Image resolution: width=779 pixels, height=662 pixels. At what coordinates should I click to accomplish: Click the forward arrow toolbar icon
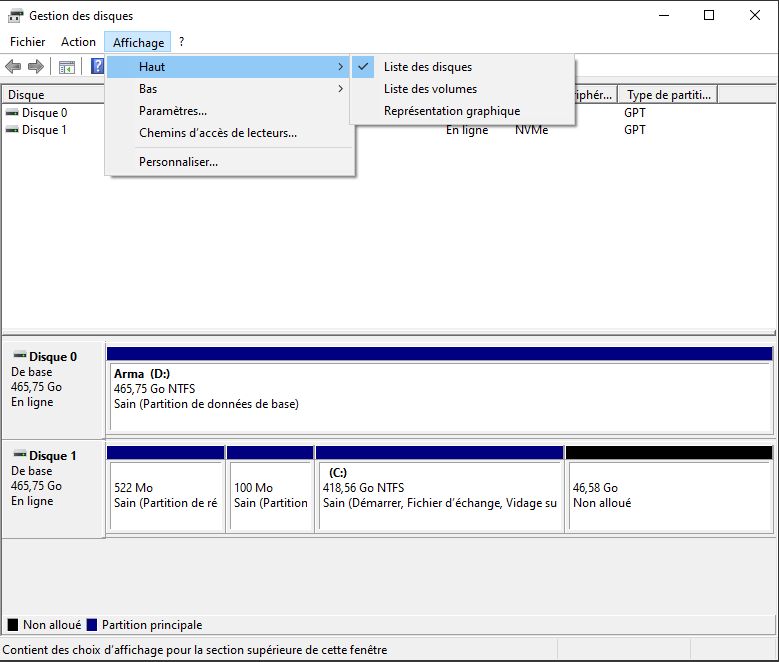point(36,66)
